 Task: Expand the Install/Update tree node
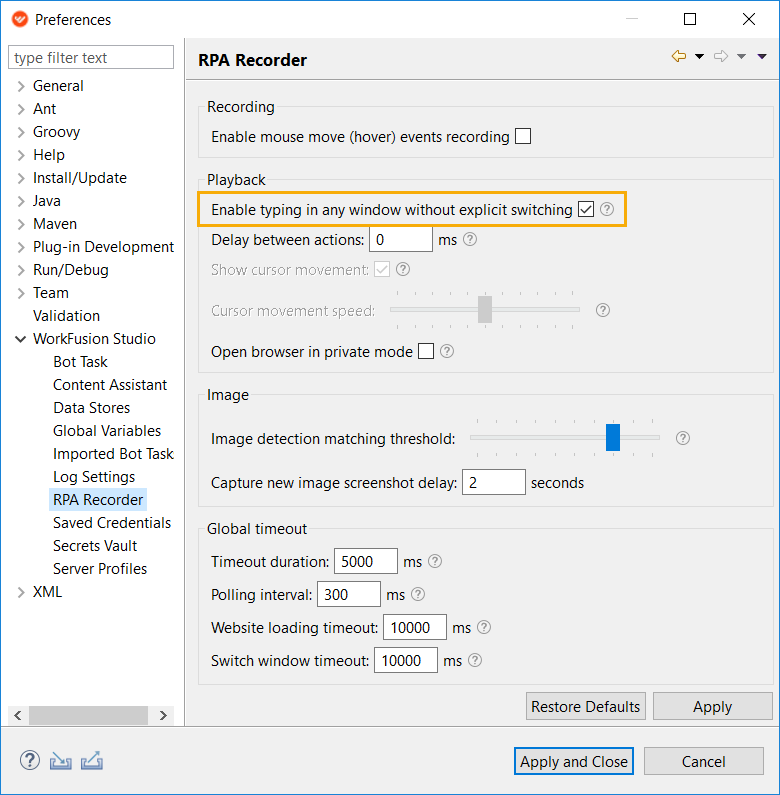21,178
